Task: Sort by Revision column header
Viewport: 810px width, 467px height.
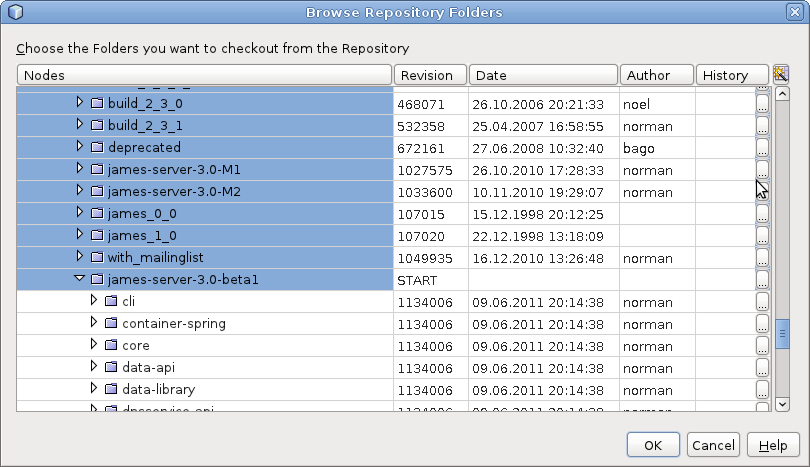Action: tap(430, 75)
